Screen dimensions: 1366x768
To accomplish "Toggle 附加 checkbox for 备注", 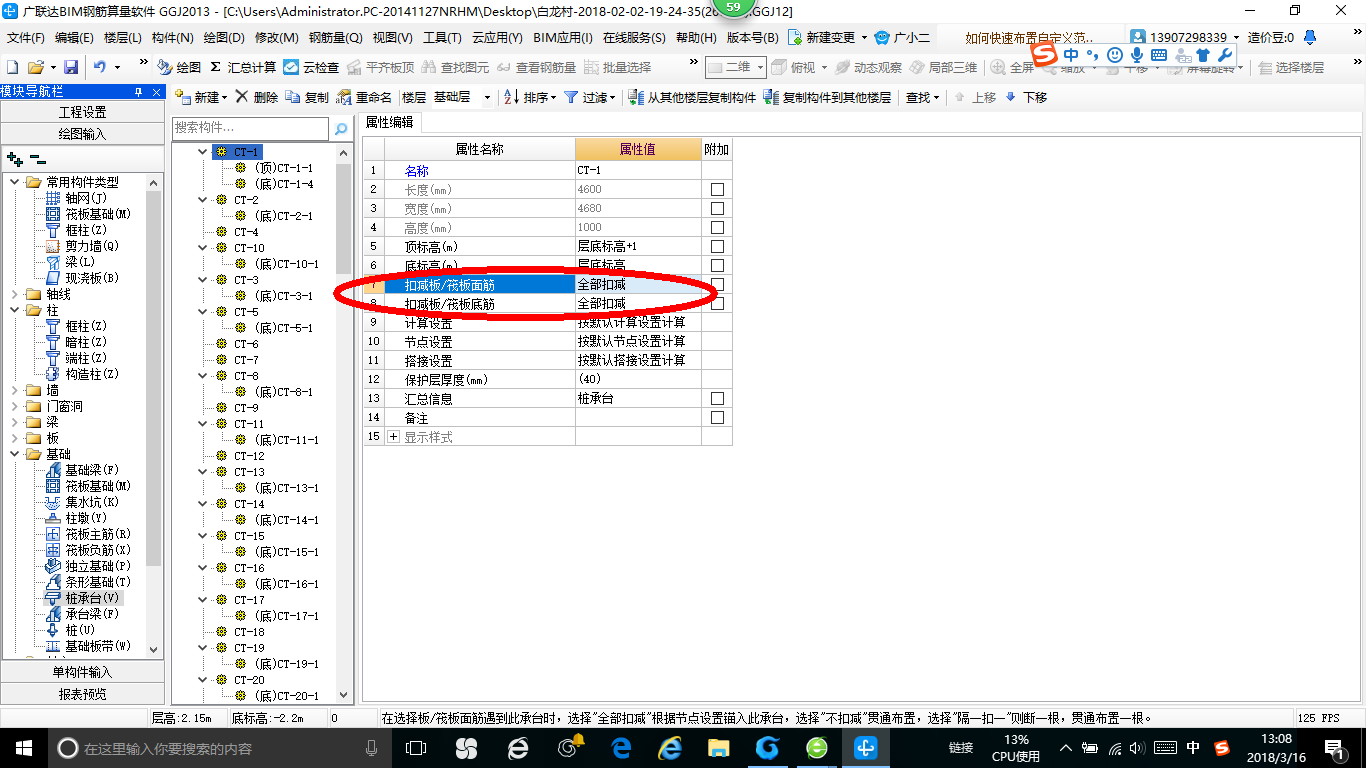I will pos(717,417).
